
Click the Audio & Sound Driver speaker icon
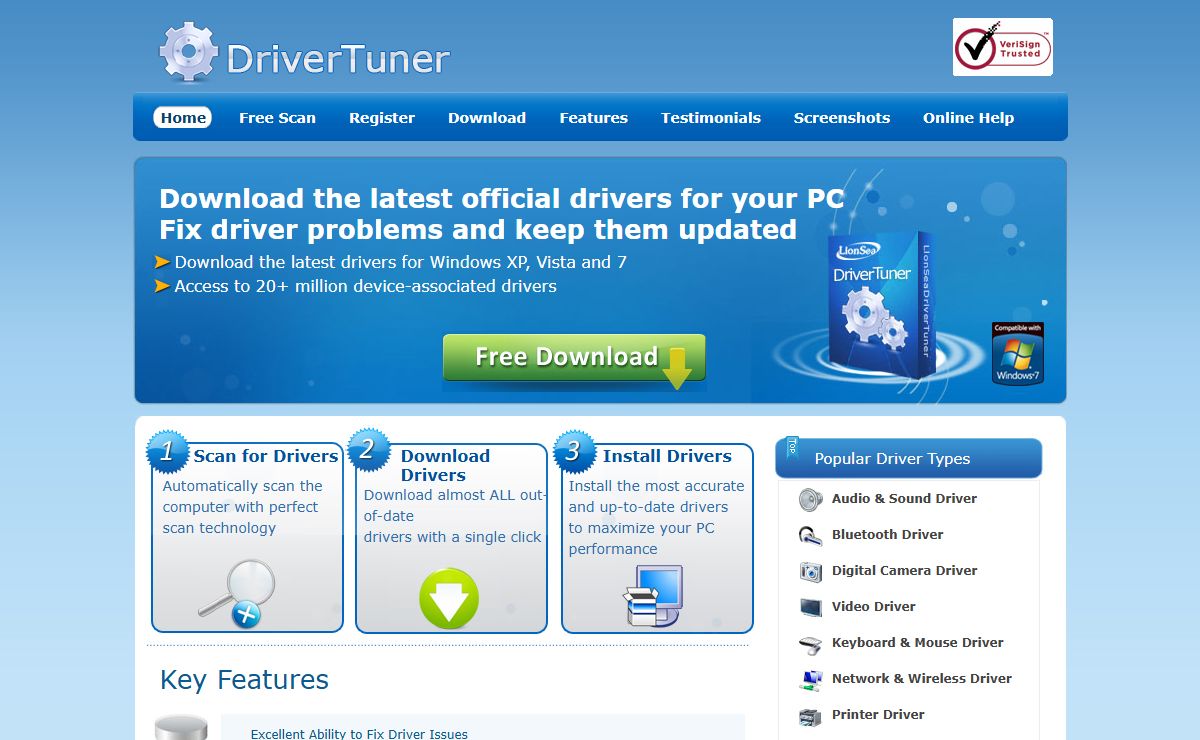[x=811, y=499]
